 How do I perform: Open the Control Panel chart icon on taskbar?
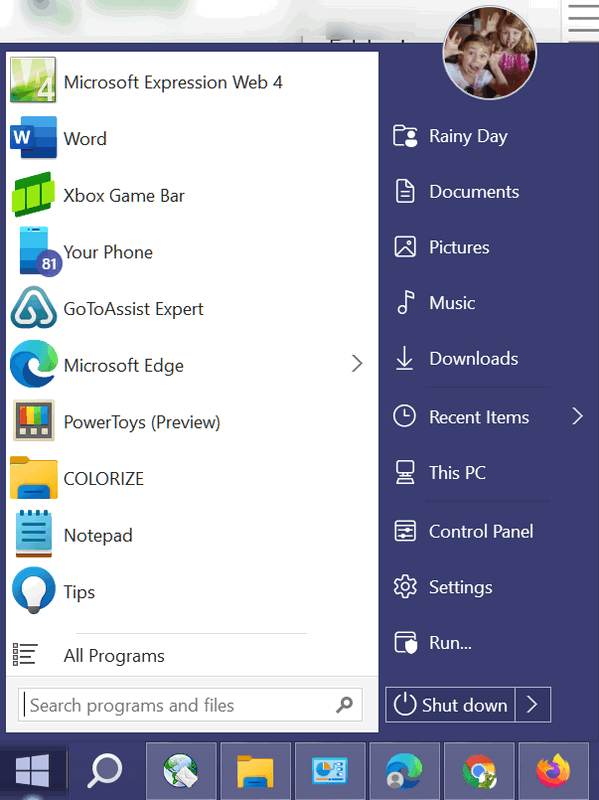(330, 770)
